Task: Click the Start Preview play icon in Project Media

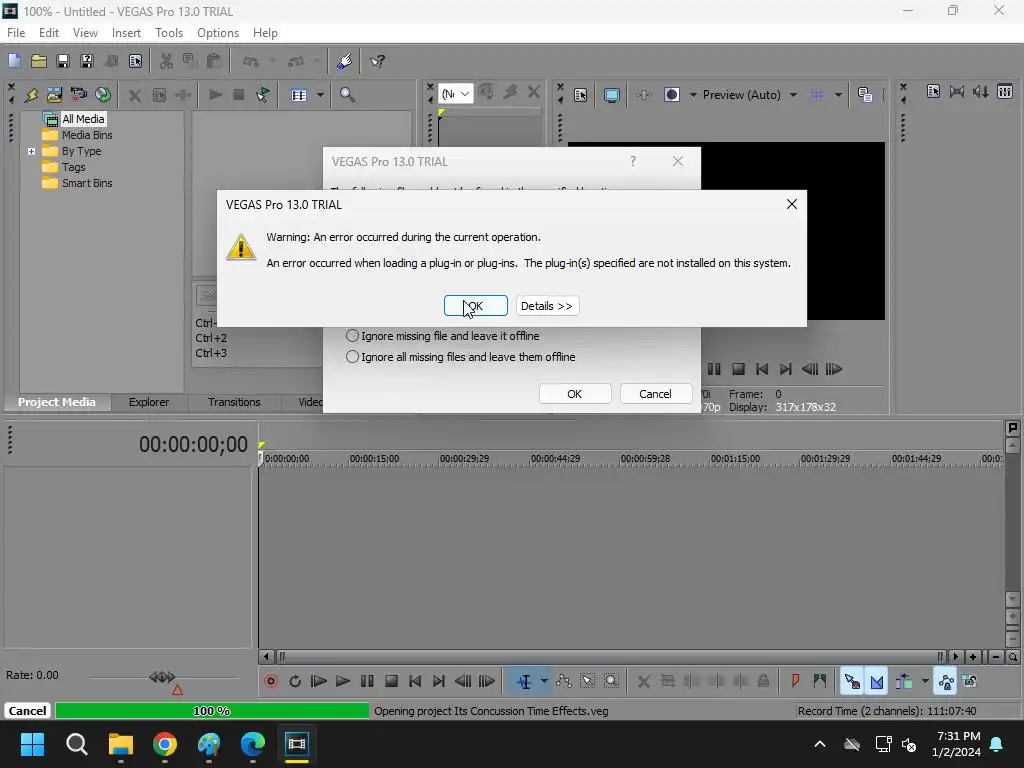Action: pyautogui.click(x=215, y=95)
